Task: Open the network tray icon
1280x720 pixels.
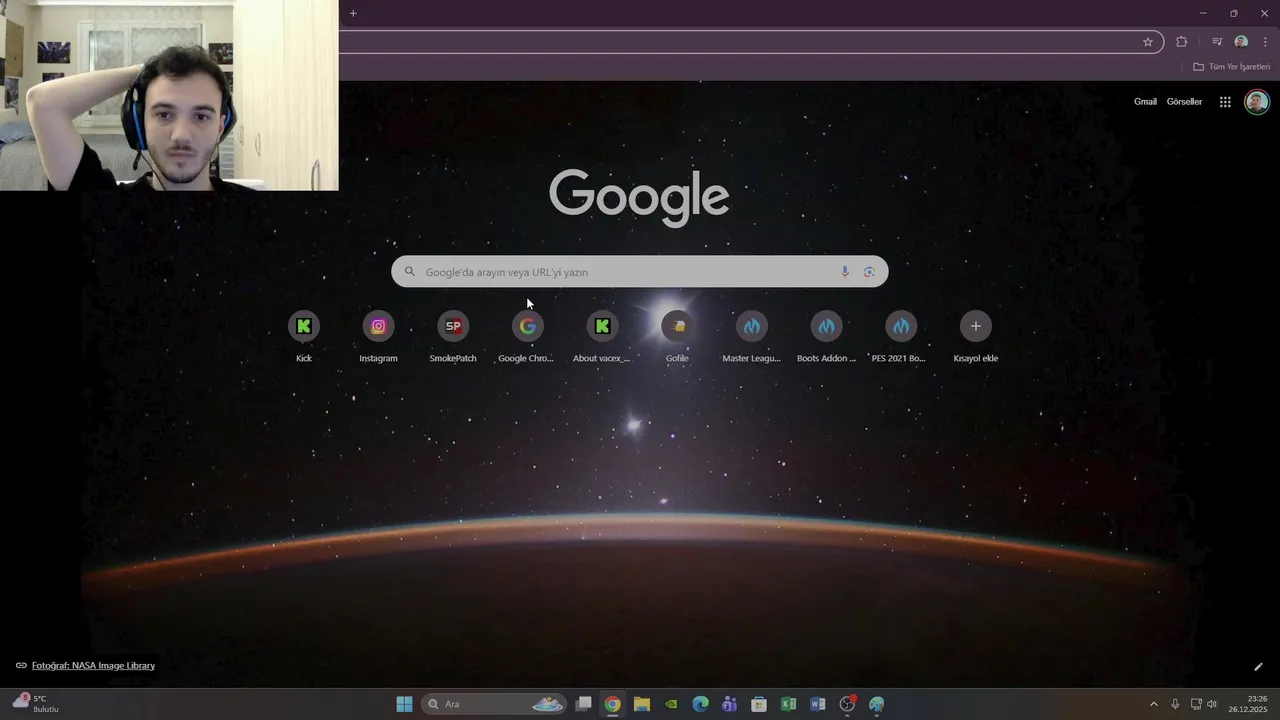Action: 1196,704
